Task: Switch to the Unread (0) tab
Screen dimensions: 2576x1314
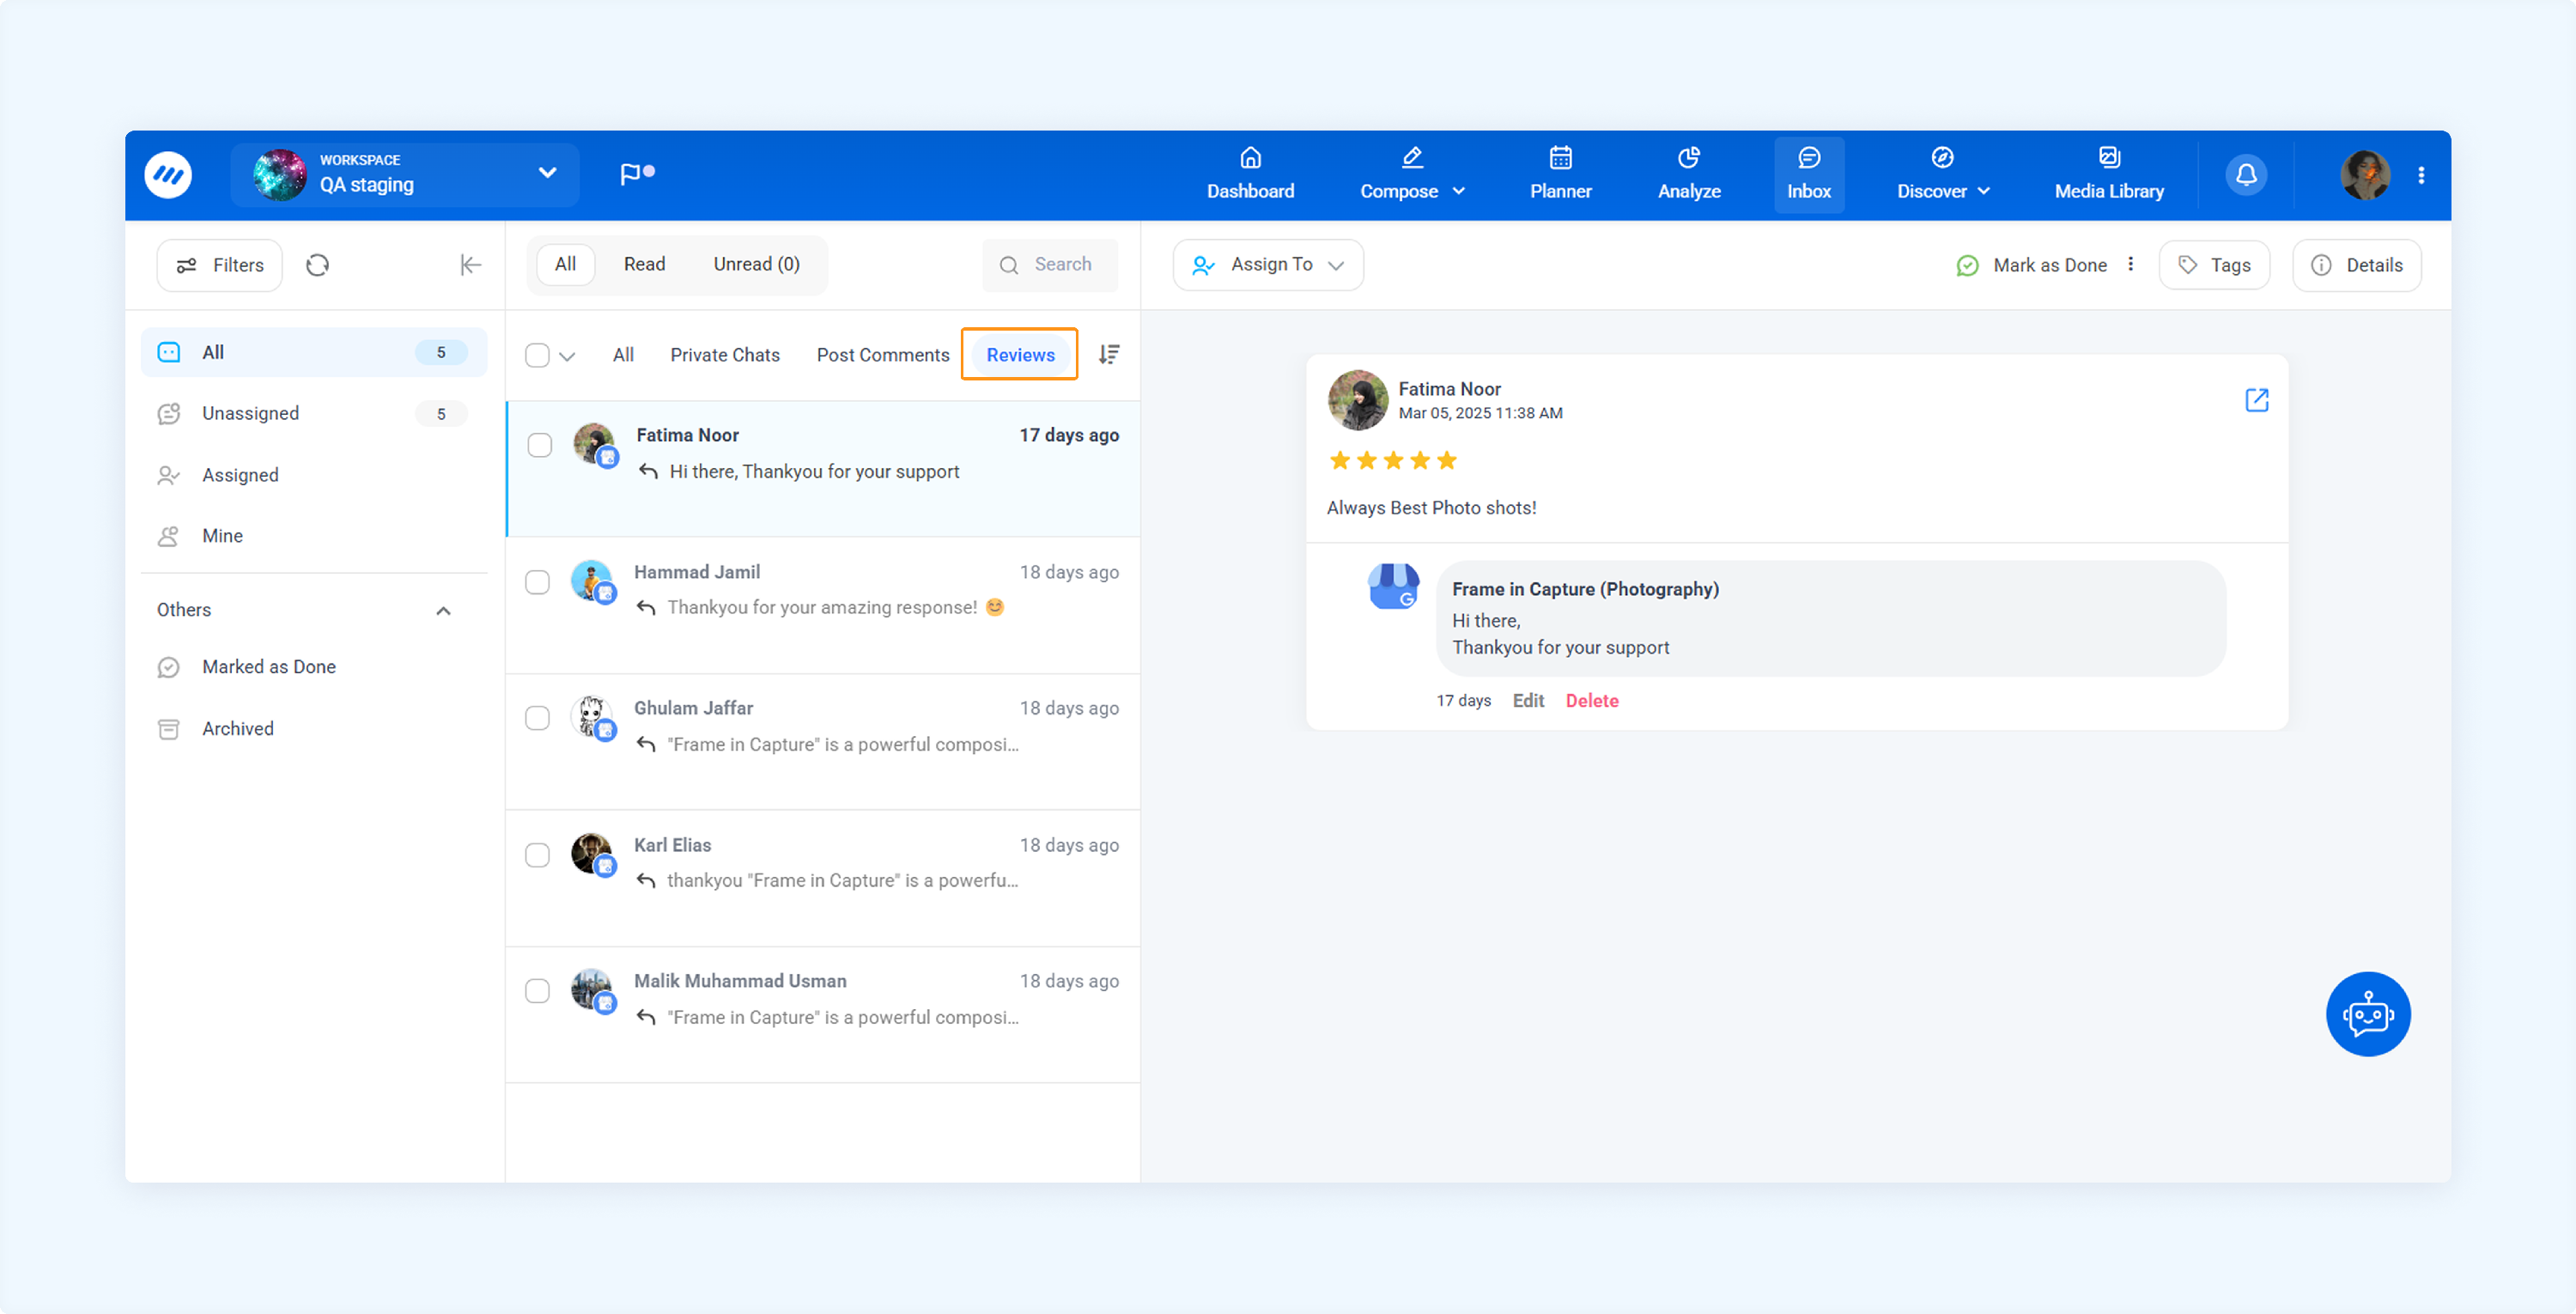Action: pyautogui.click(x=756, y=264)
